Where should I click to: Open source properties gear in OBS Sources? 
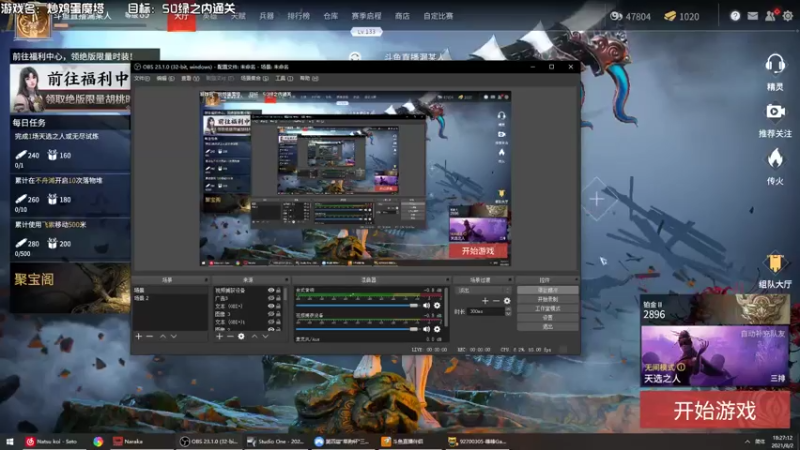241,336
